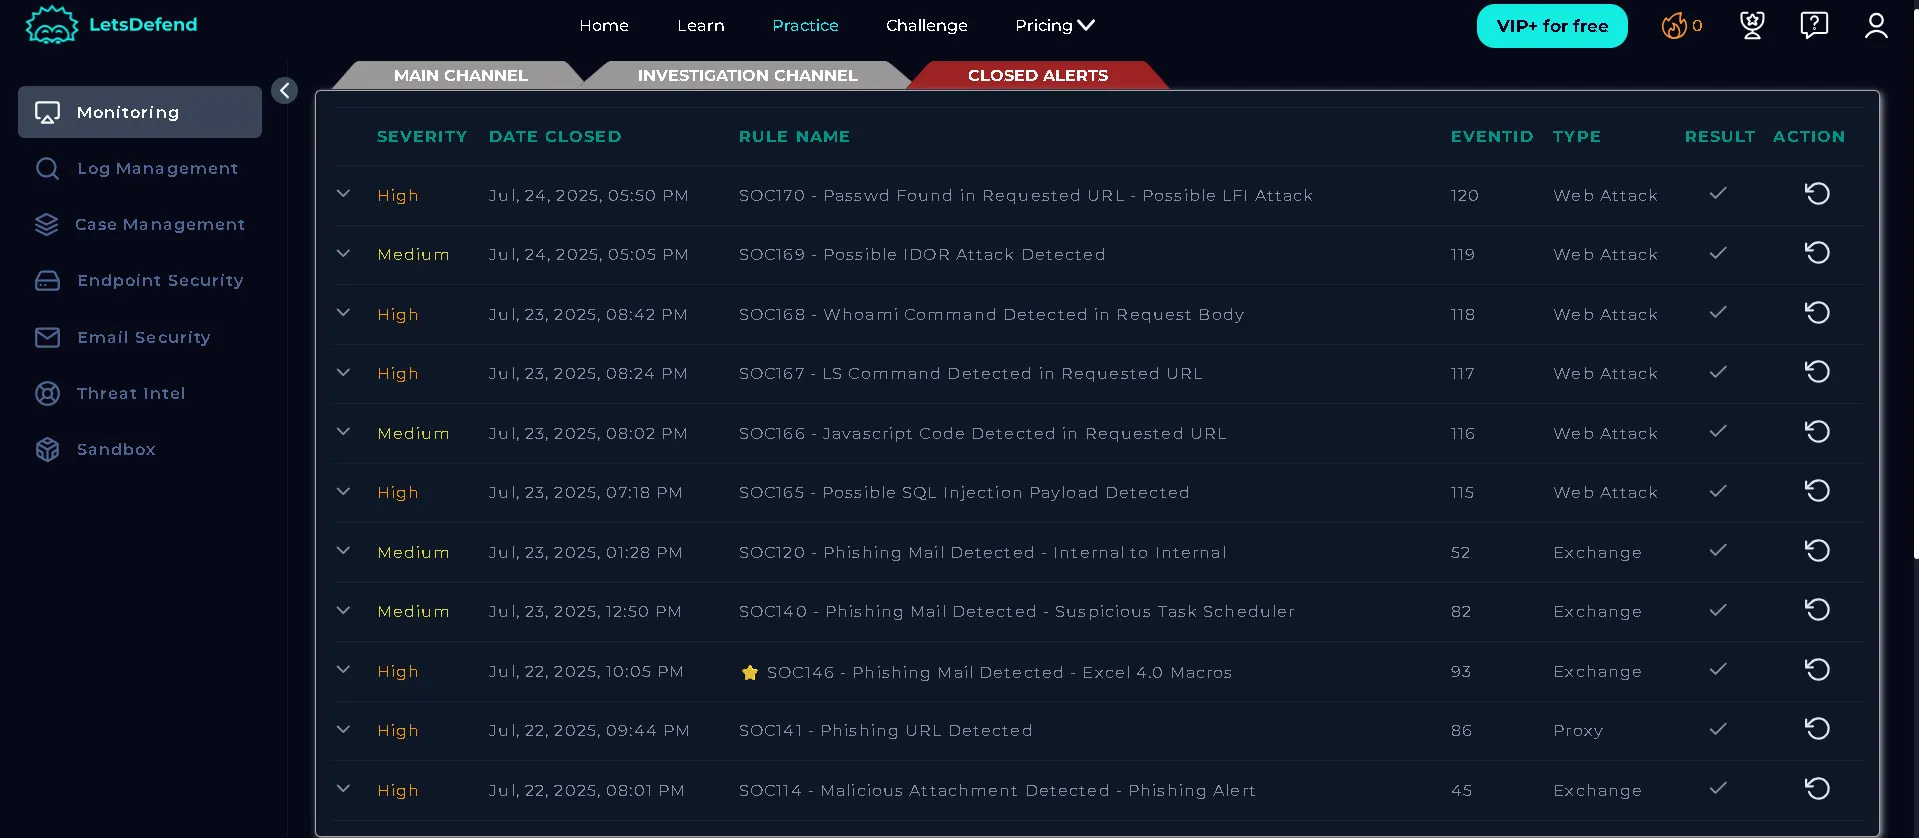Open Log Management in the sidebar
The width and height of the screenshot is (1919, 838).
coord(157,169)
